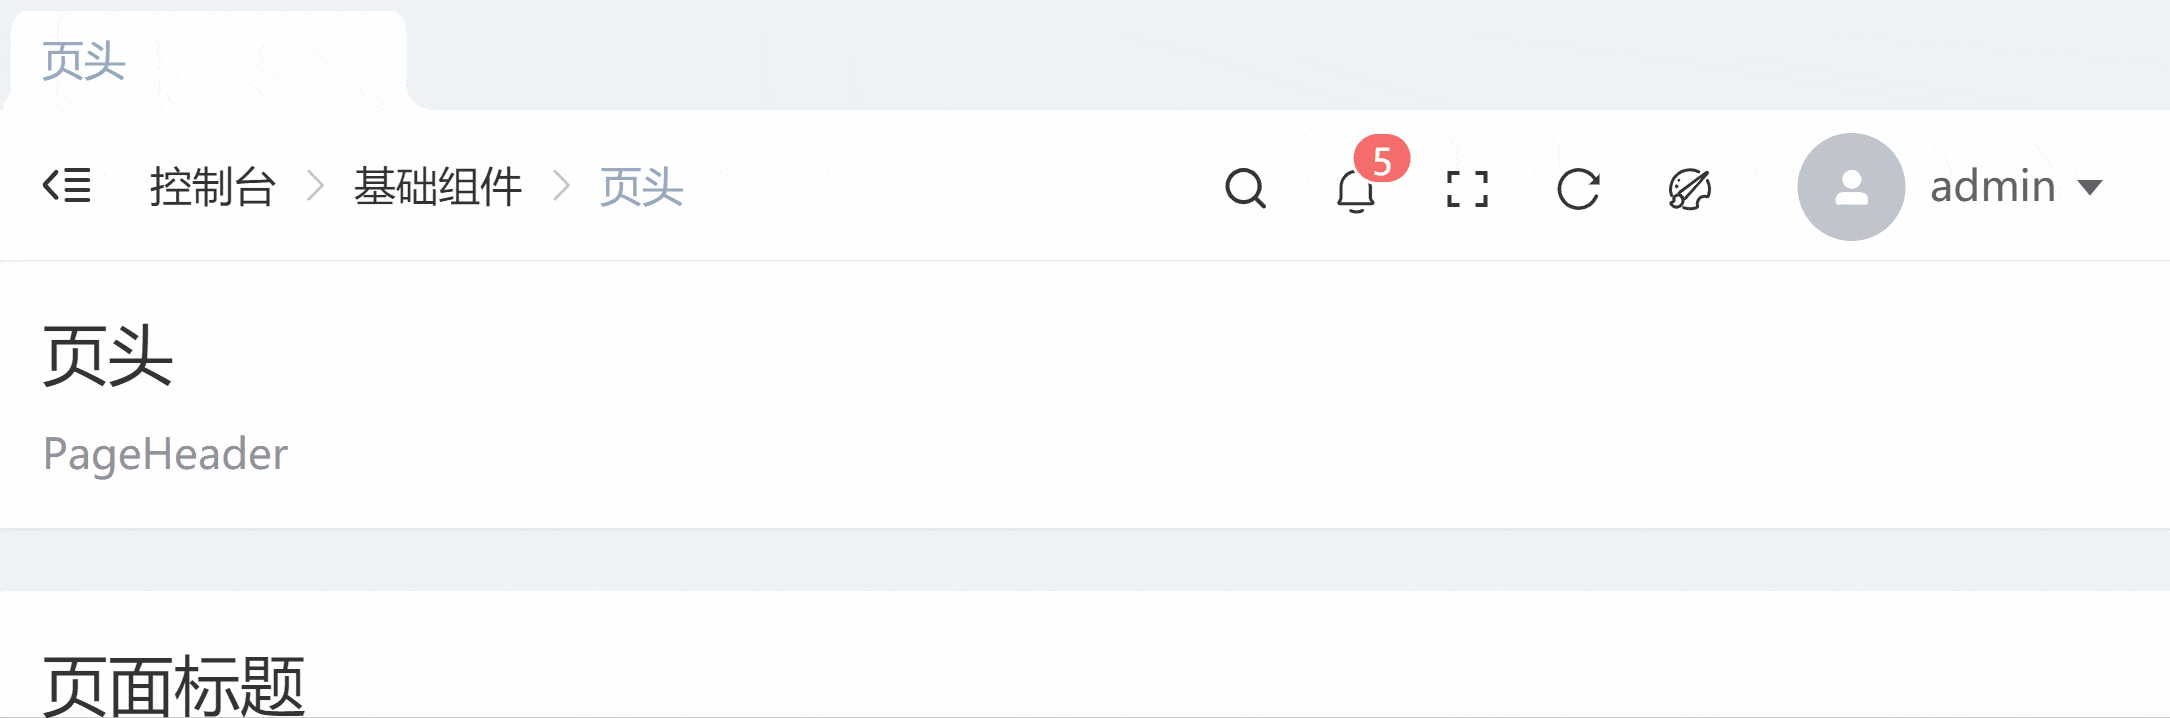
Task: Go to 基础组件 breadcrumb
Action: [438, 187]
